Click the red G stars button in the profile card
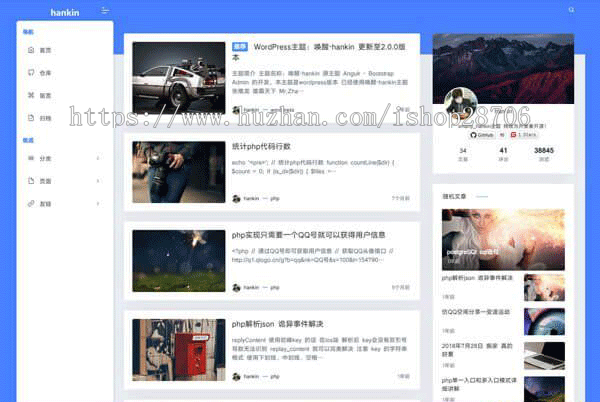Image resolution: width=600 pixels, height=402 pixels. point(524,135)
